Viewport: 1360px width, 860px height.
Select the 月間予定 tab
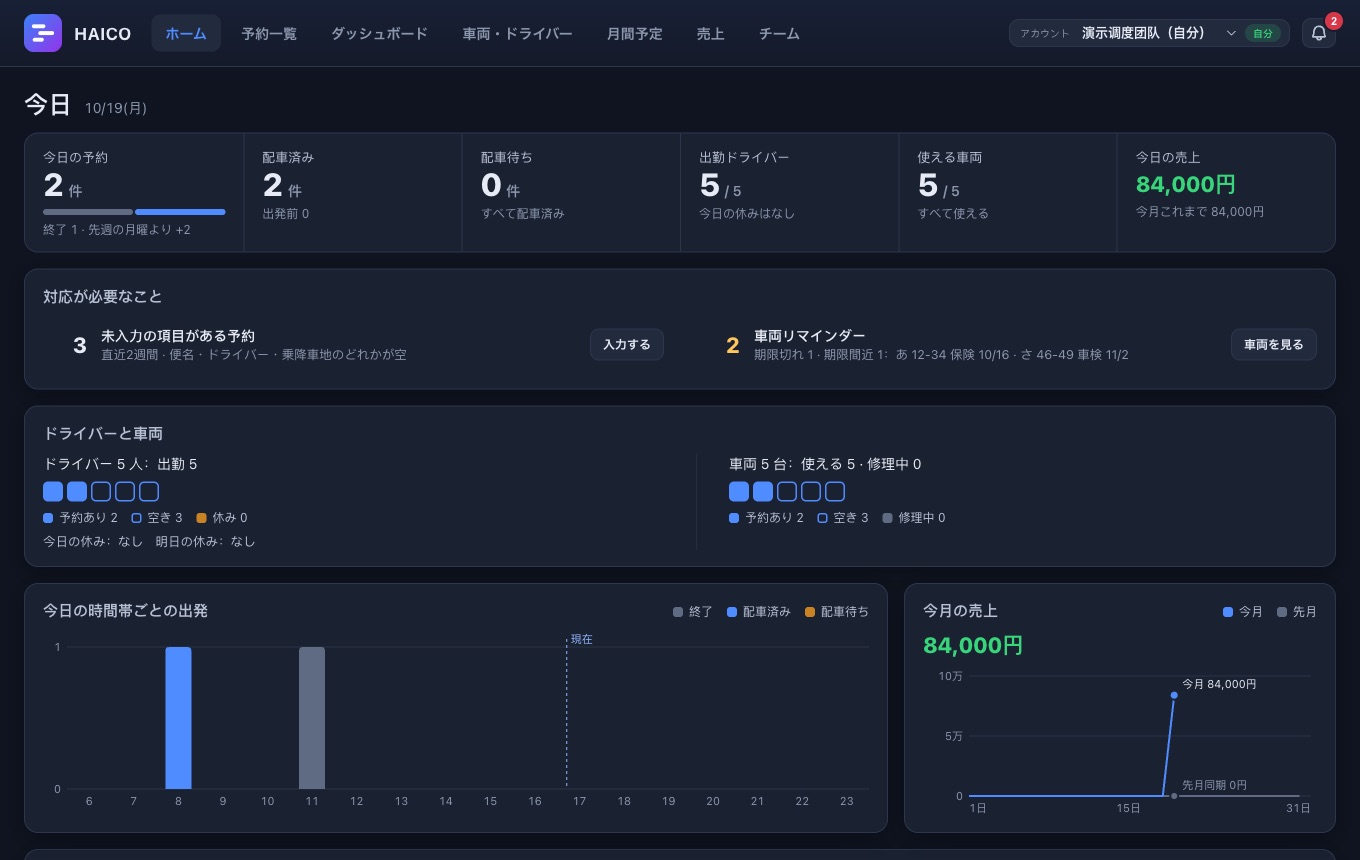[x=634, y=33]
